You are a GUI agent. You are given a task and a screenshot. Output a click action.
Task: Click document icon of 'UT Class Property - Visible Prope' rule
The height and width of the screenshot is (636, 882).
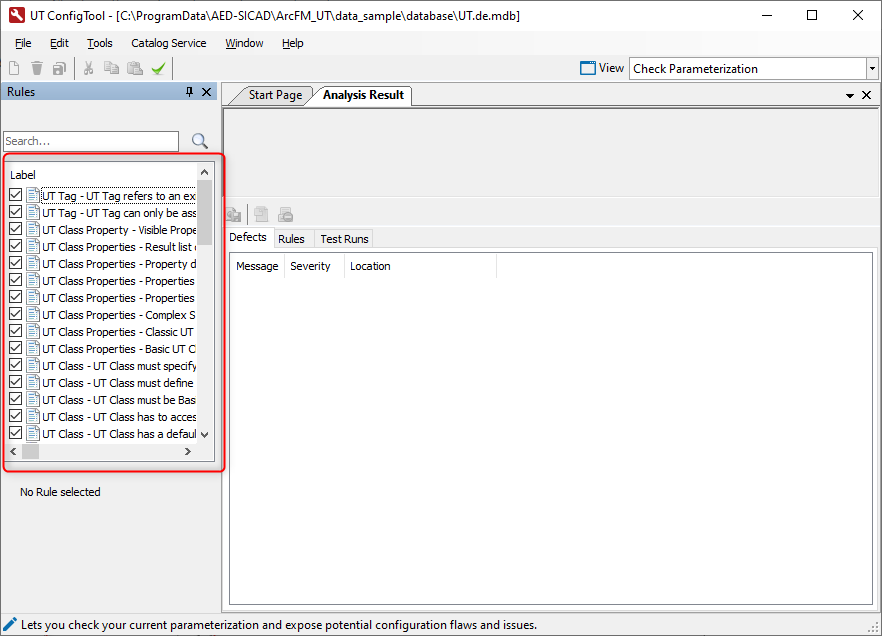(x=33, y=229)
